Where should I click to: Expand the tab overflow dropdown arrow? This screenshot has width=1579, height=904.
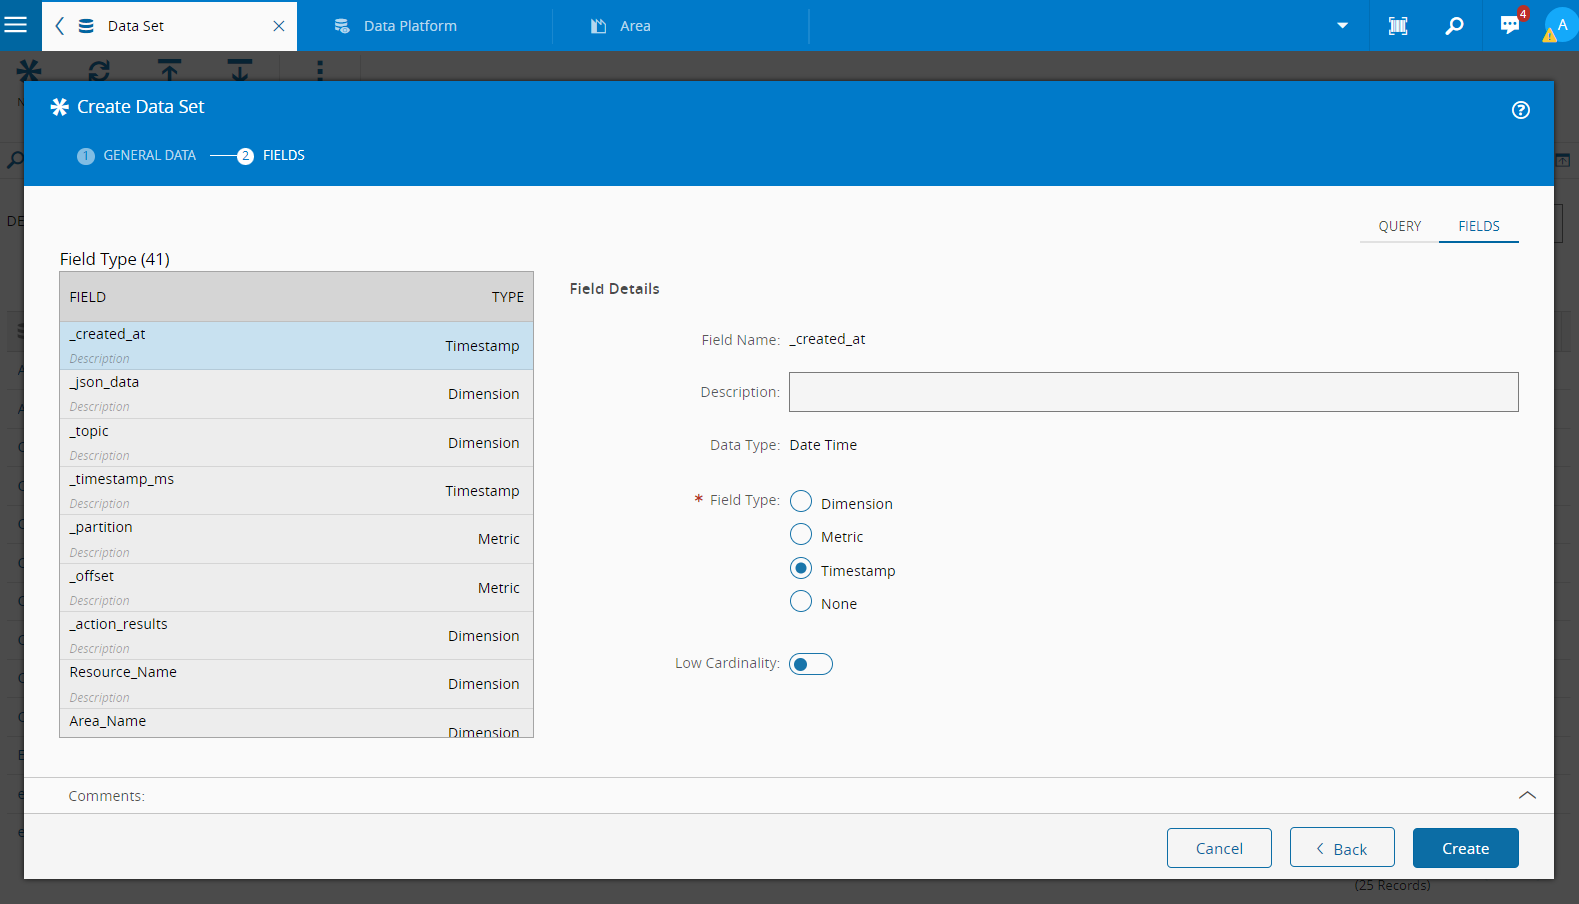[x=1342, y=26]
